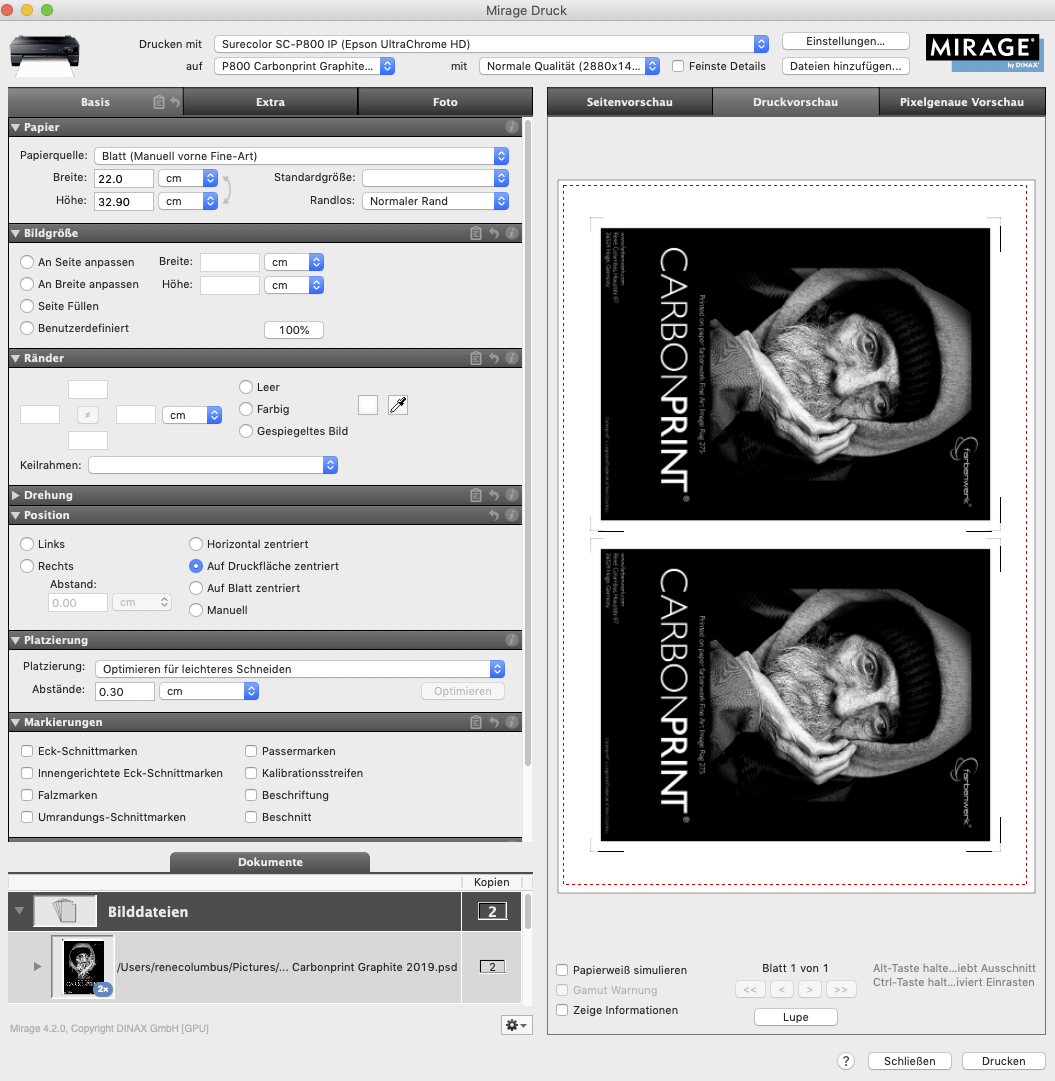Screen dimensions: 1055x1081
Task: Expand the collapsed Drehung section
Action: 15,495
